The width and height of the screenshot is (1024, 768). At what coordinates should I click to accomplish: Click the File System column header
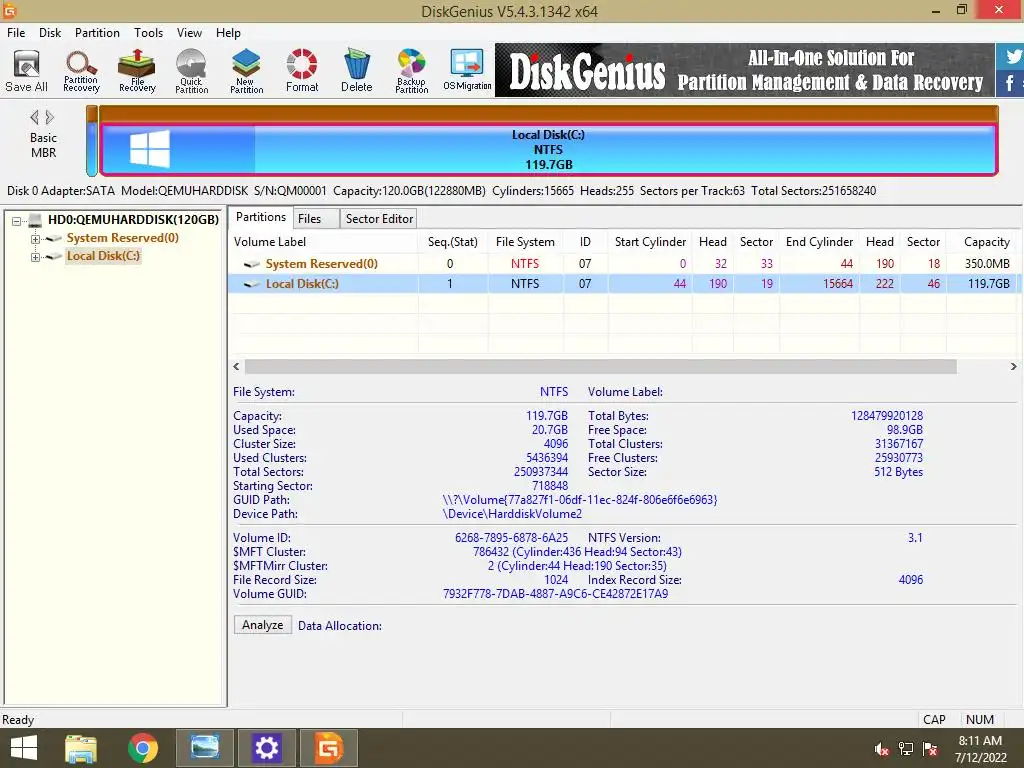(525, 242)
